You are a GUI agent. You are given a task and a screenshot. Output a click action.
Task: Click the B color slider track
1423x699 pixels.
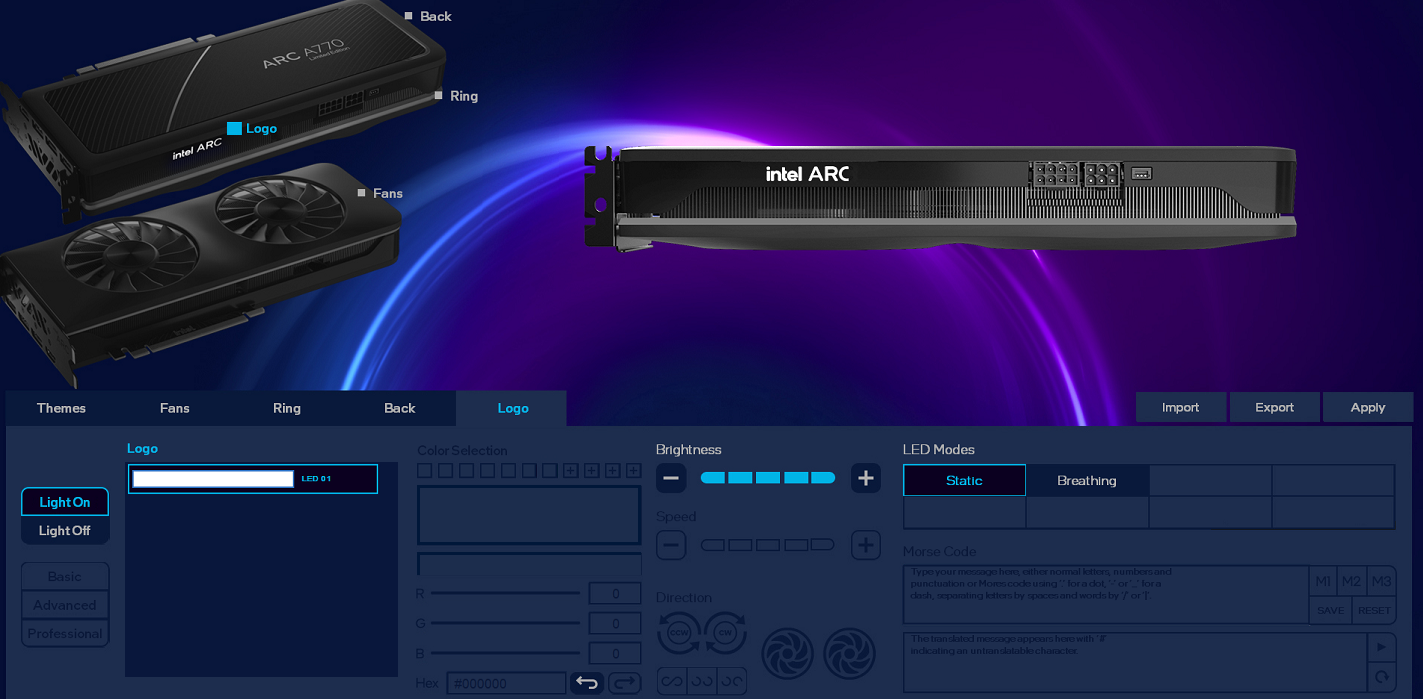[x=505, y=653]
